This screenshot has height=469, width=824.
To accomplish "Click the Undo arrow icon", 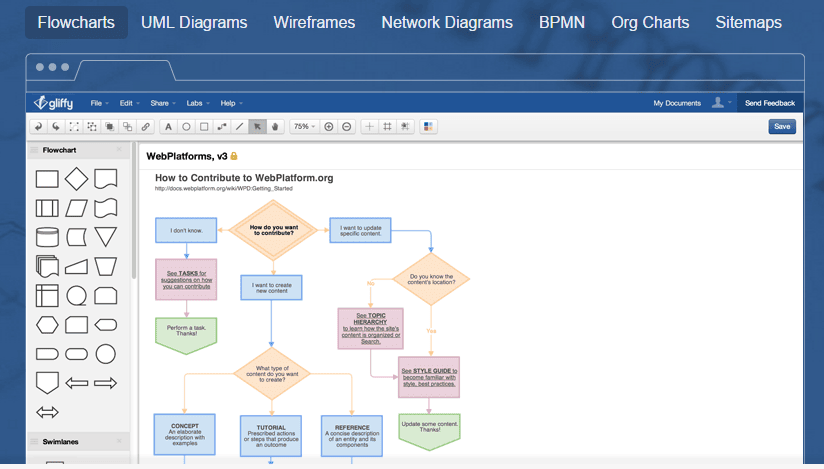I will [38, 127].
